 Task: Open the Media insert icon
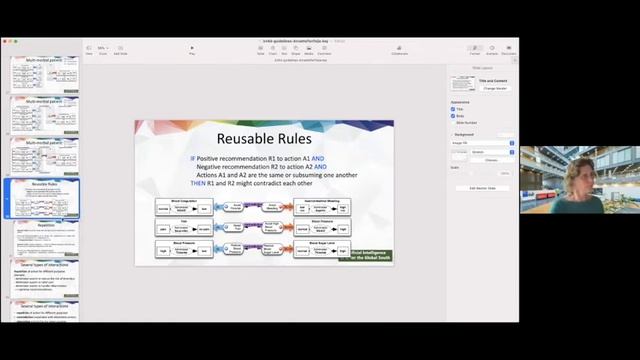tap(309, 48)
